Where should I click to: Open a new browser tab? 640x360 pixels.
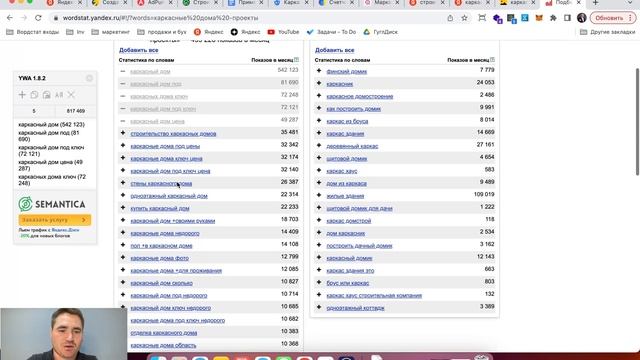click(596, 3)
